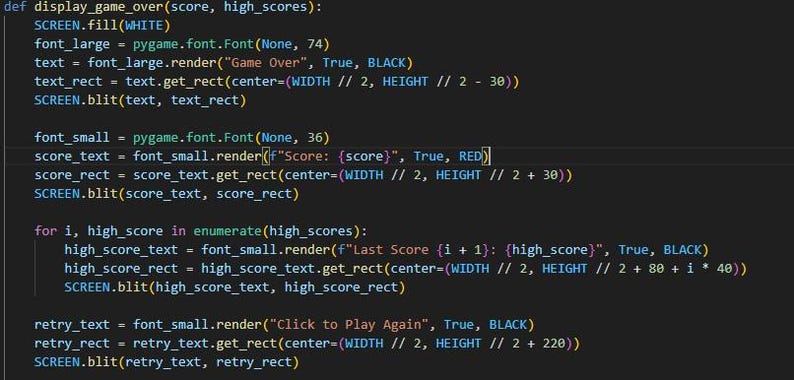Viewport: 794px width, 380px height.
Task: Click the SCREEN.blit(retry_text, retry_rect) line
Action: pos(167,362)
